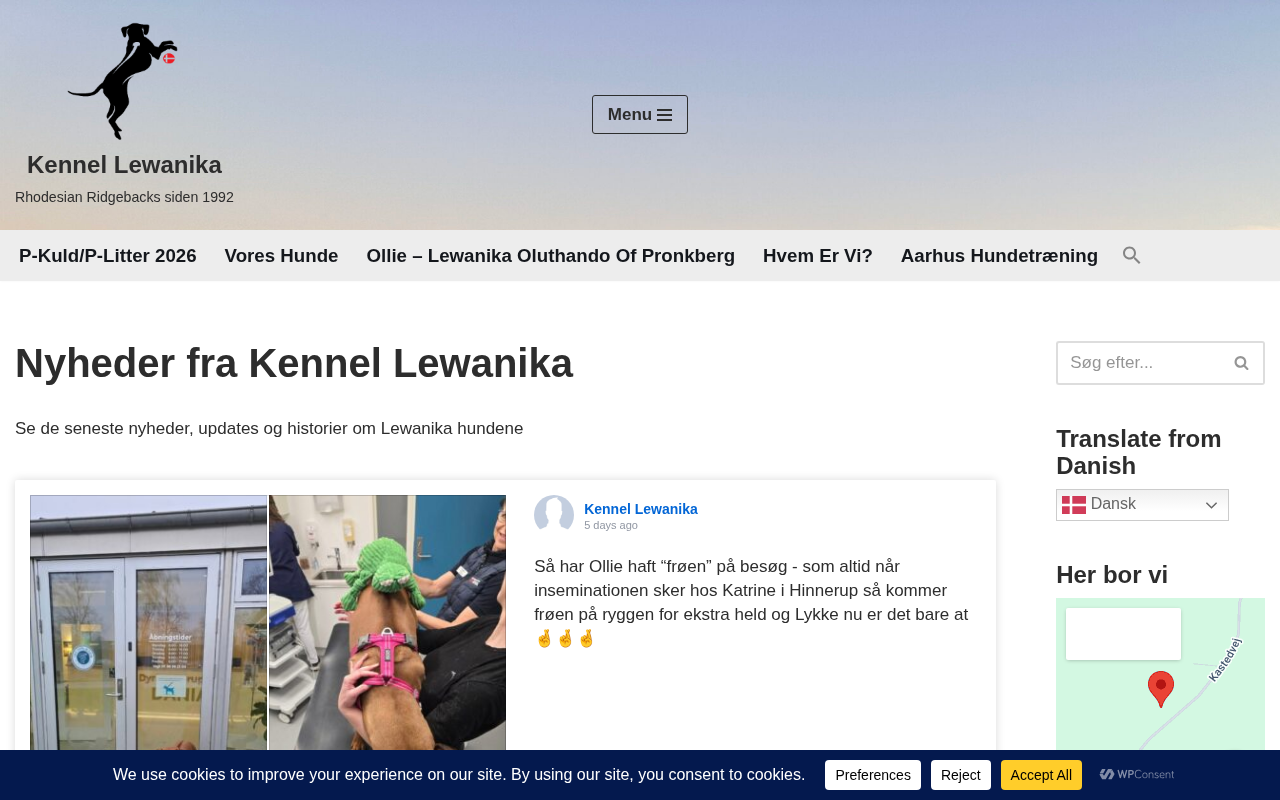Open the search magnifier in navigation bar
The height and width of the screenshot is (800, 1280).
coord(1131,255)
